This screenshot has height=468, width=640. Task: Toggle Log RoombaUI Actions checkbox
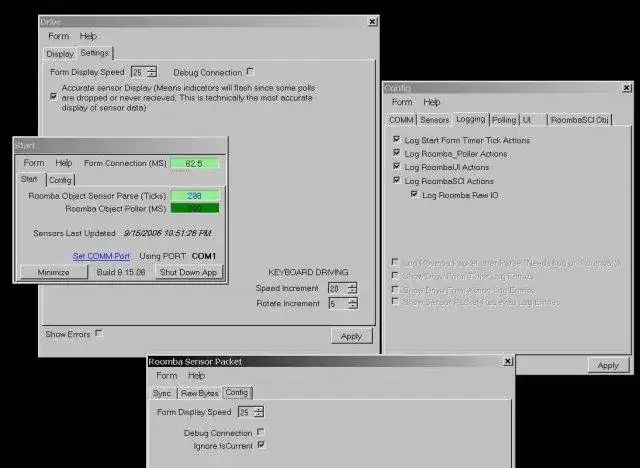(396, 166)
